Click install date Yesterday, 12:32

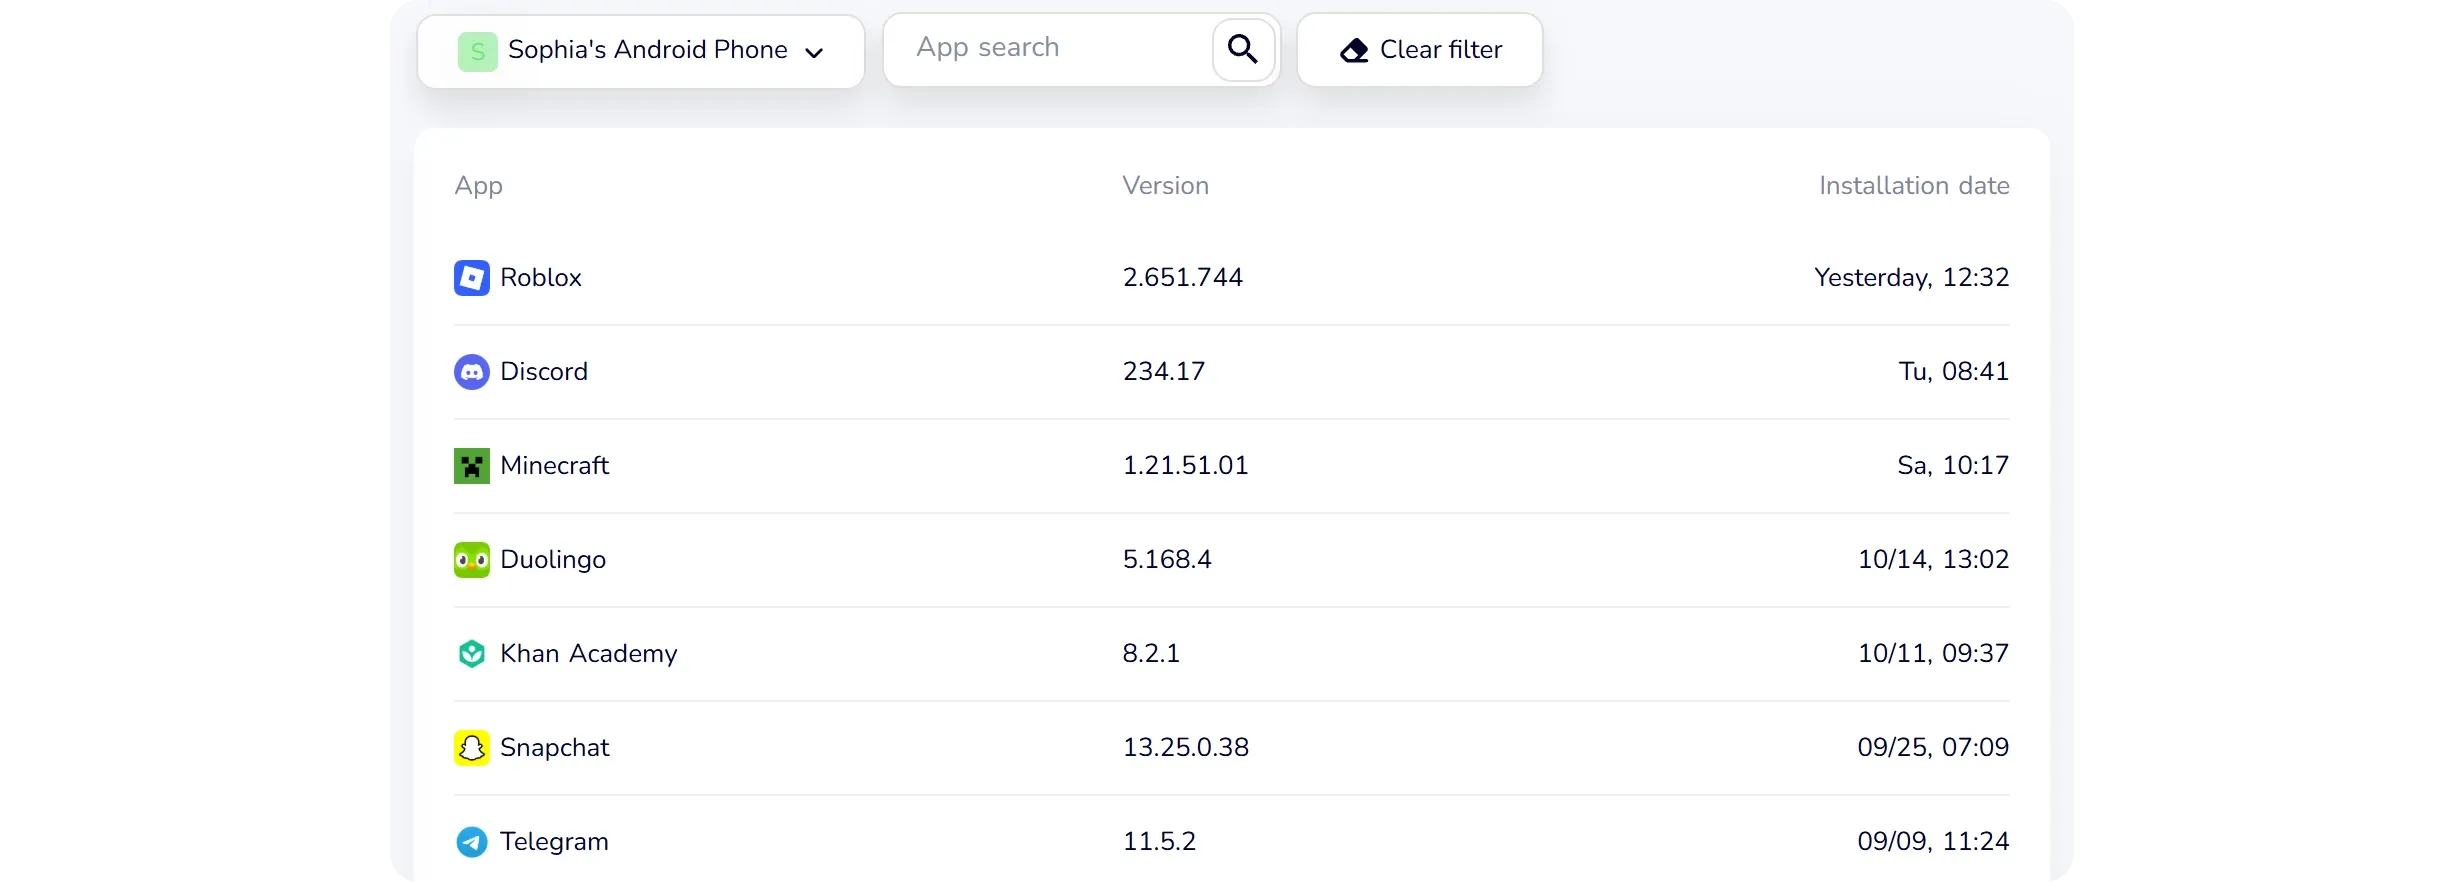tap(1912, 278)
